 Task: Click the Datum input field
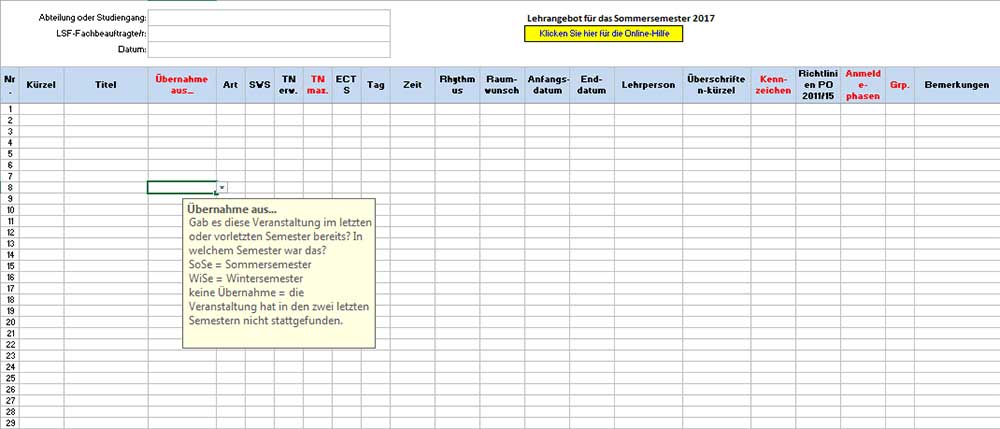pos(269,48)
